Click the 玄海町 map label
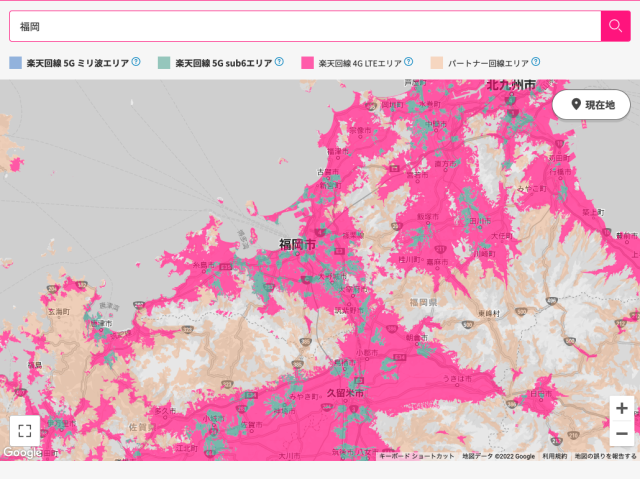The width and height of the screenshot is (640, 479). click(59, 312)
